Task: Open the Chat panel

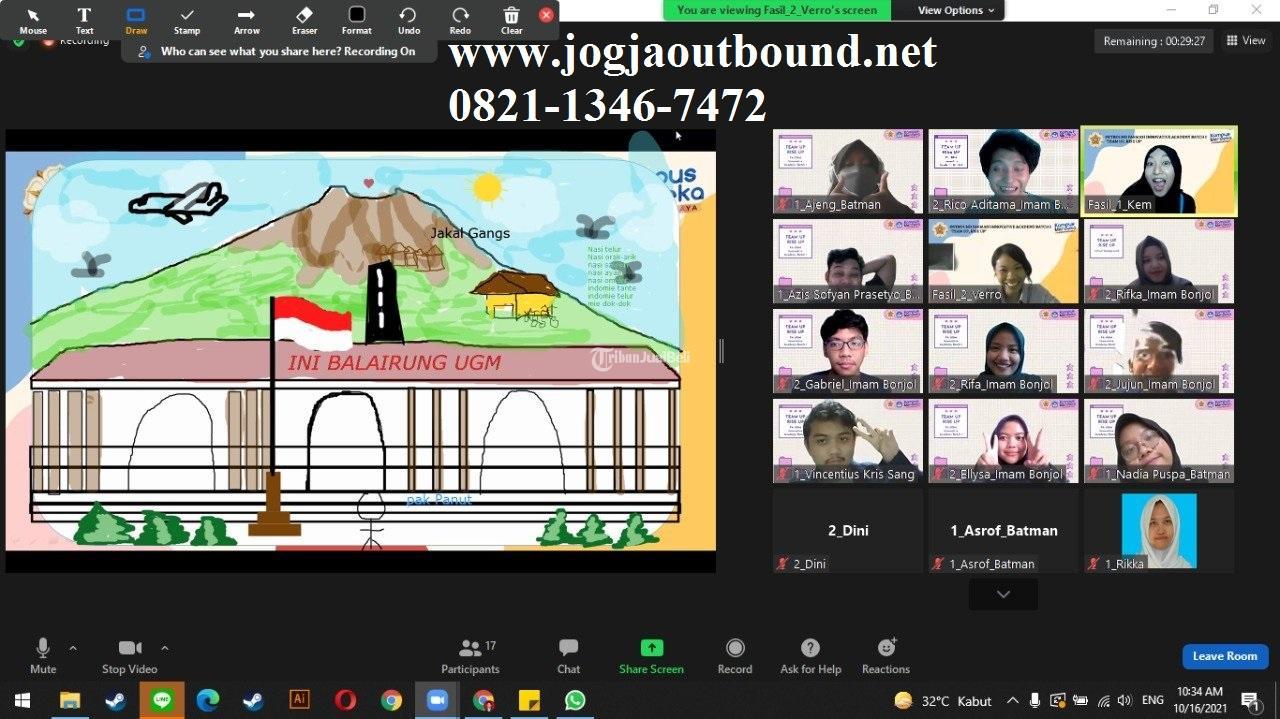Action: coord(568,655)
